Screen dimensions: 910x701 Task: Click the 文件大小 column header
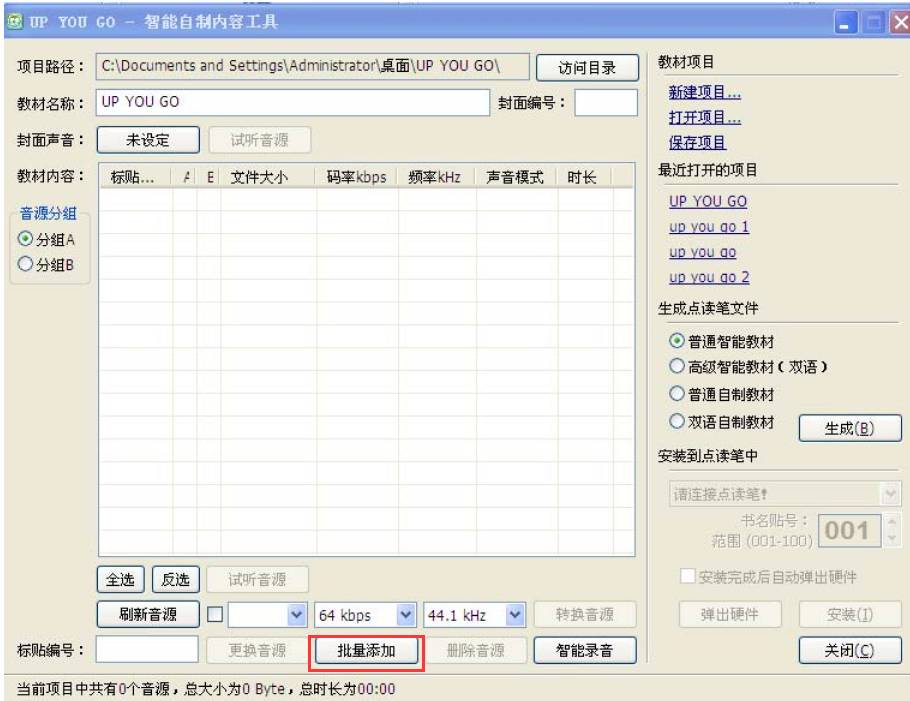coord(260,178)
